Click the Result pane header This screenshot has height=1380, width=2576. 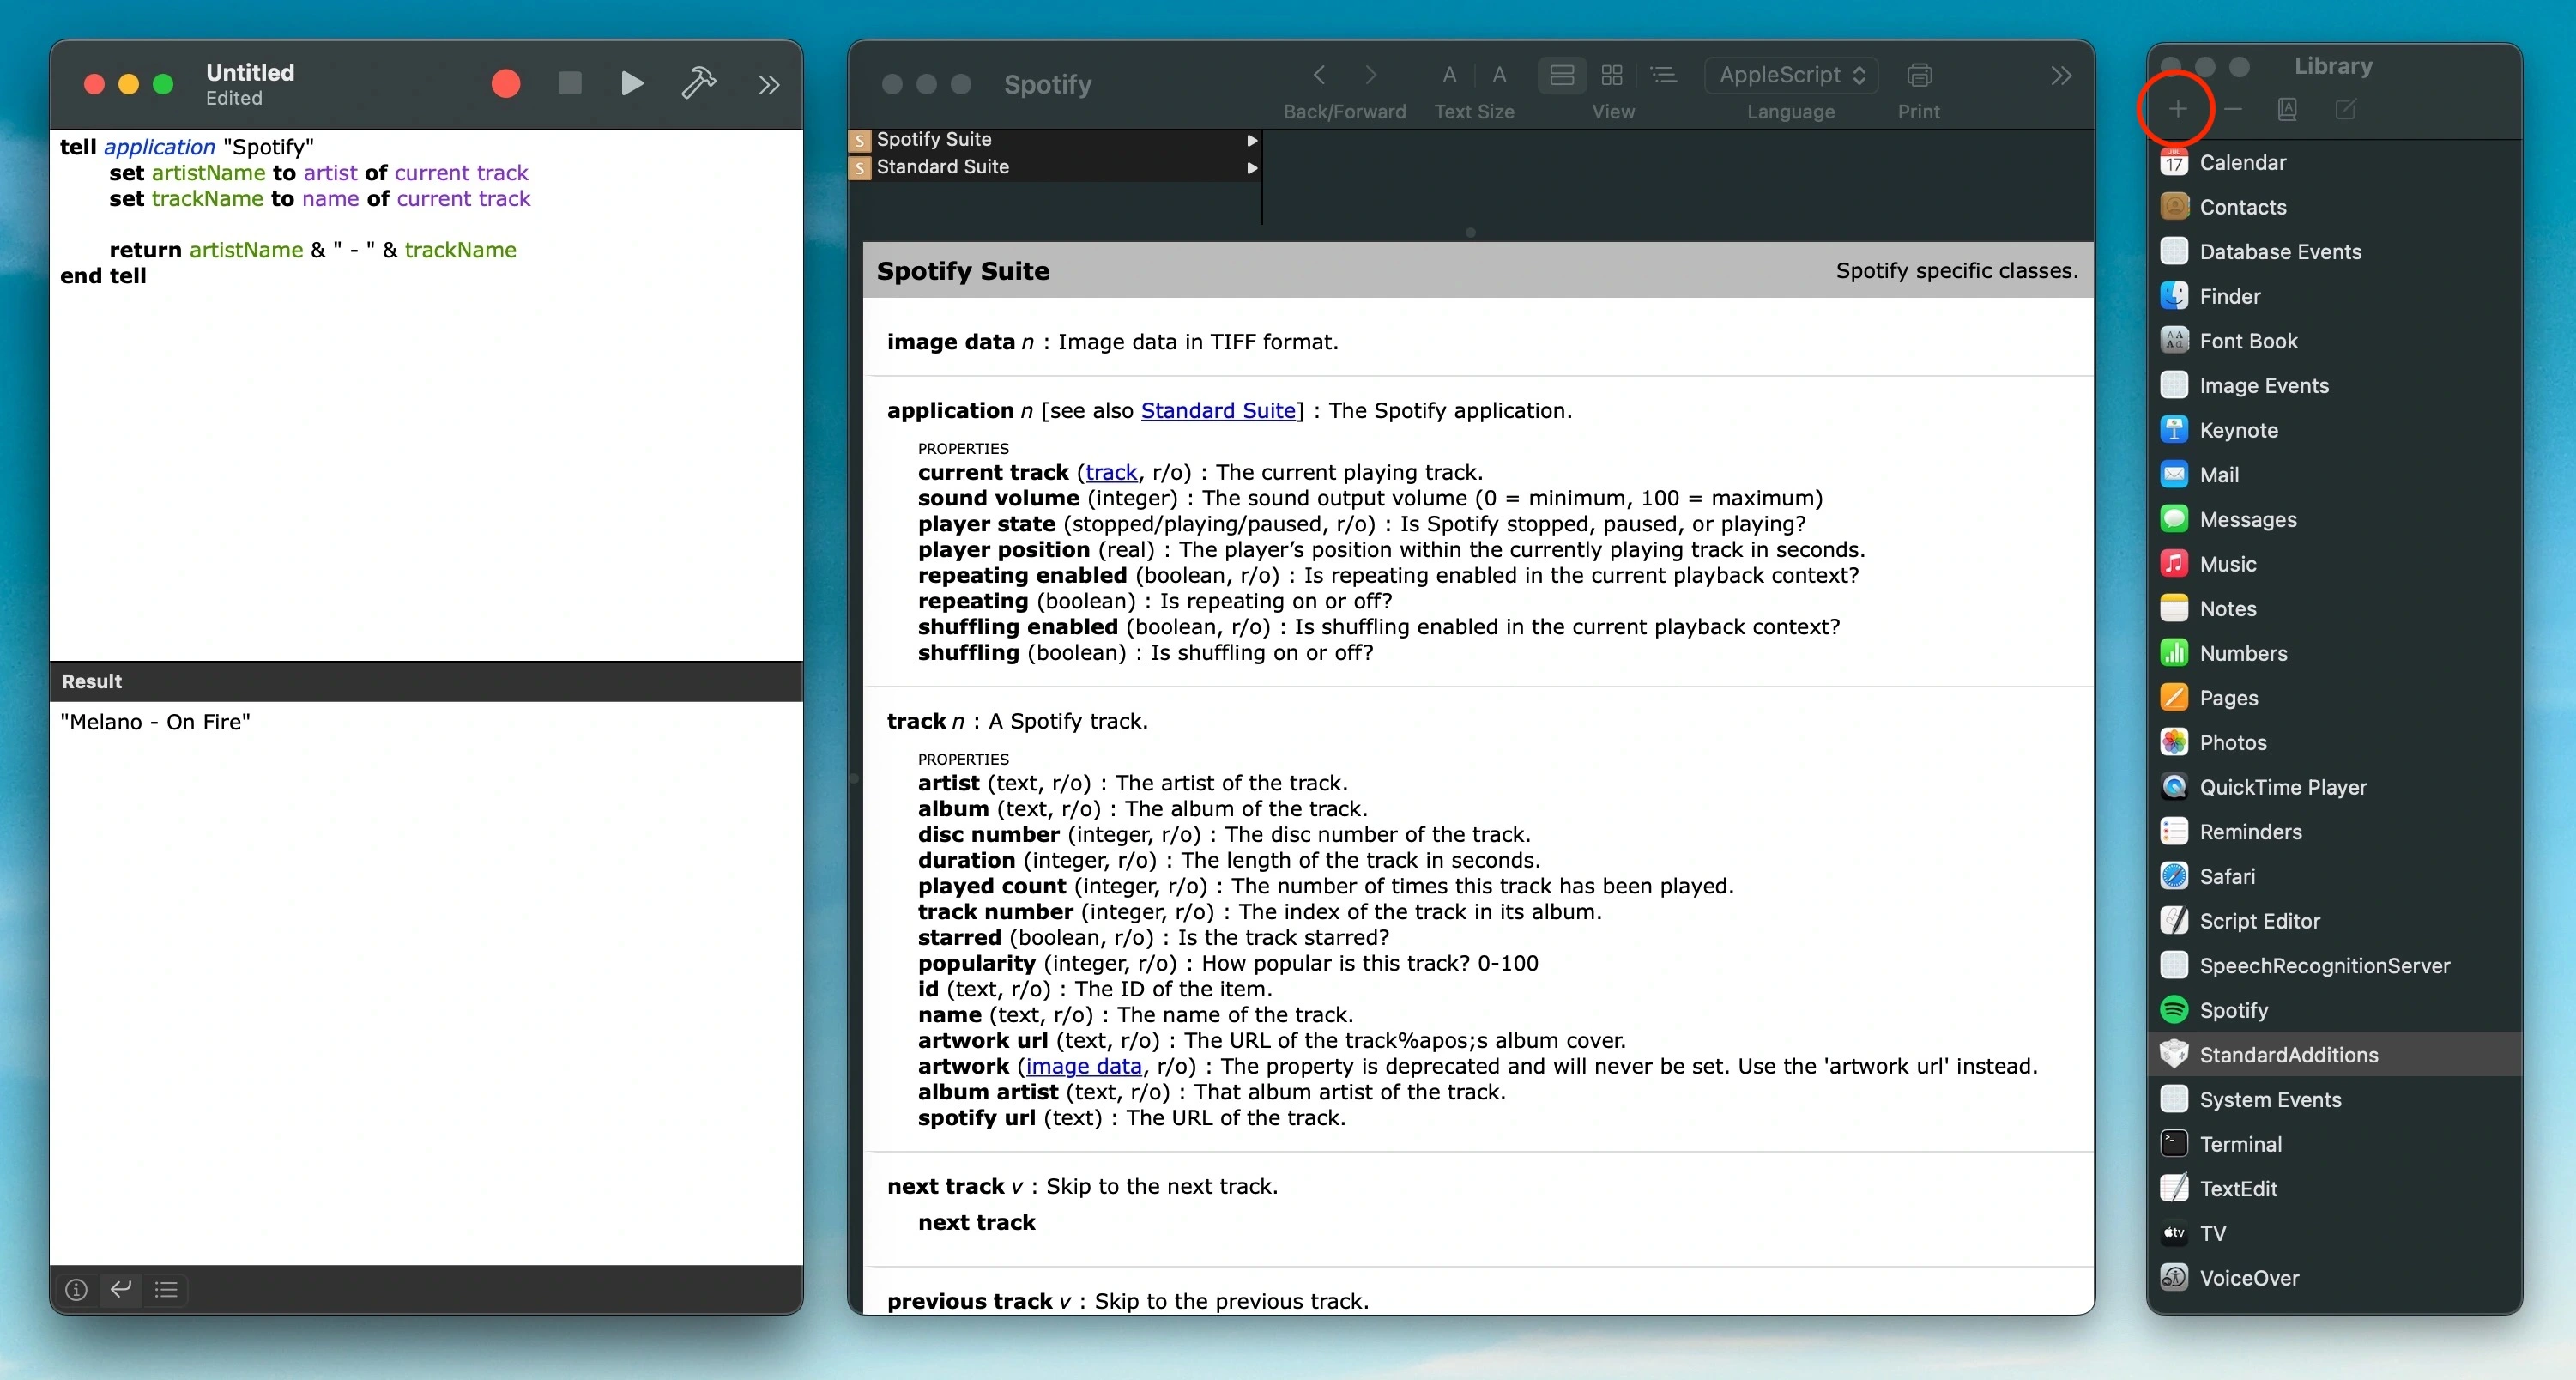tap(426, 682)
